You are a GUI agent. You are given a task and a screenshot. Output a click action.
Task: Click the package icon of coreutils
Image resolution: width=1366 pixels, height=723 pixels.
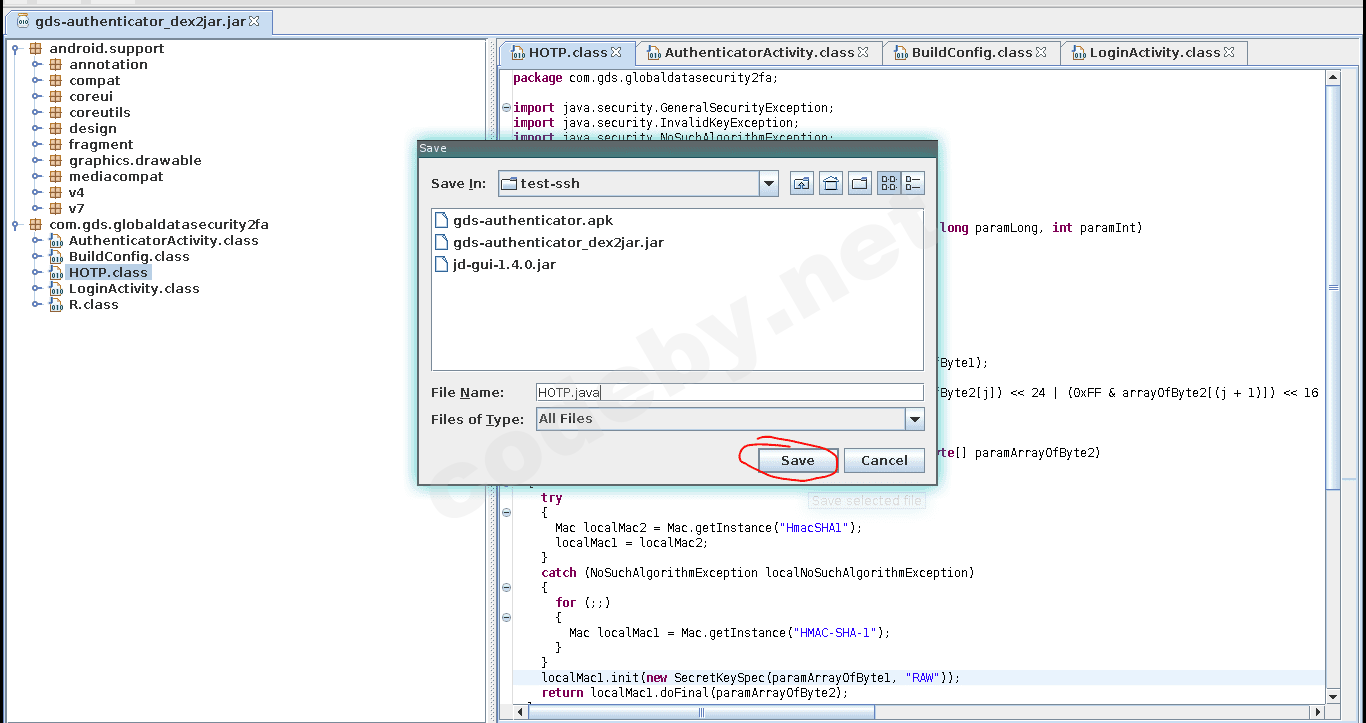tap(56, 112)
